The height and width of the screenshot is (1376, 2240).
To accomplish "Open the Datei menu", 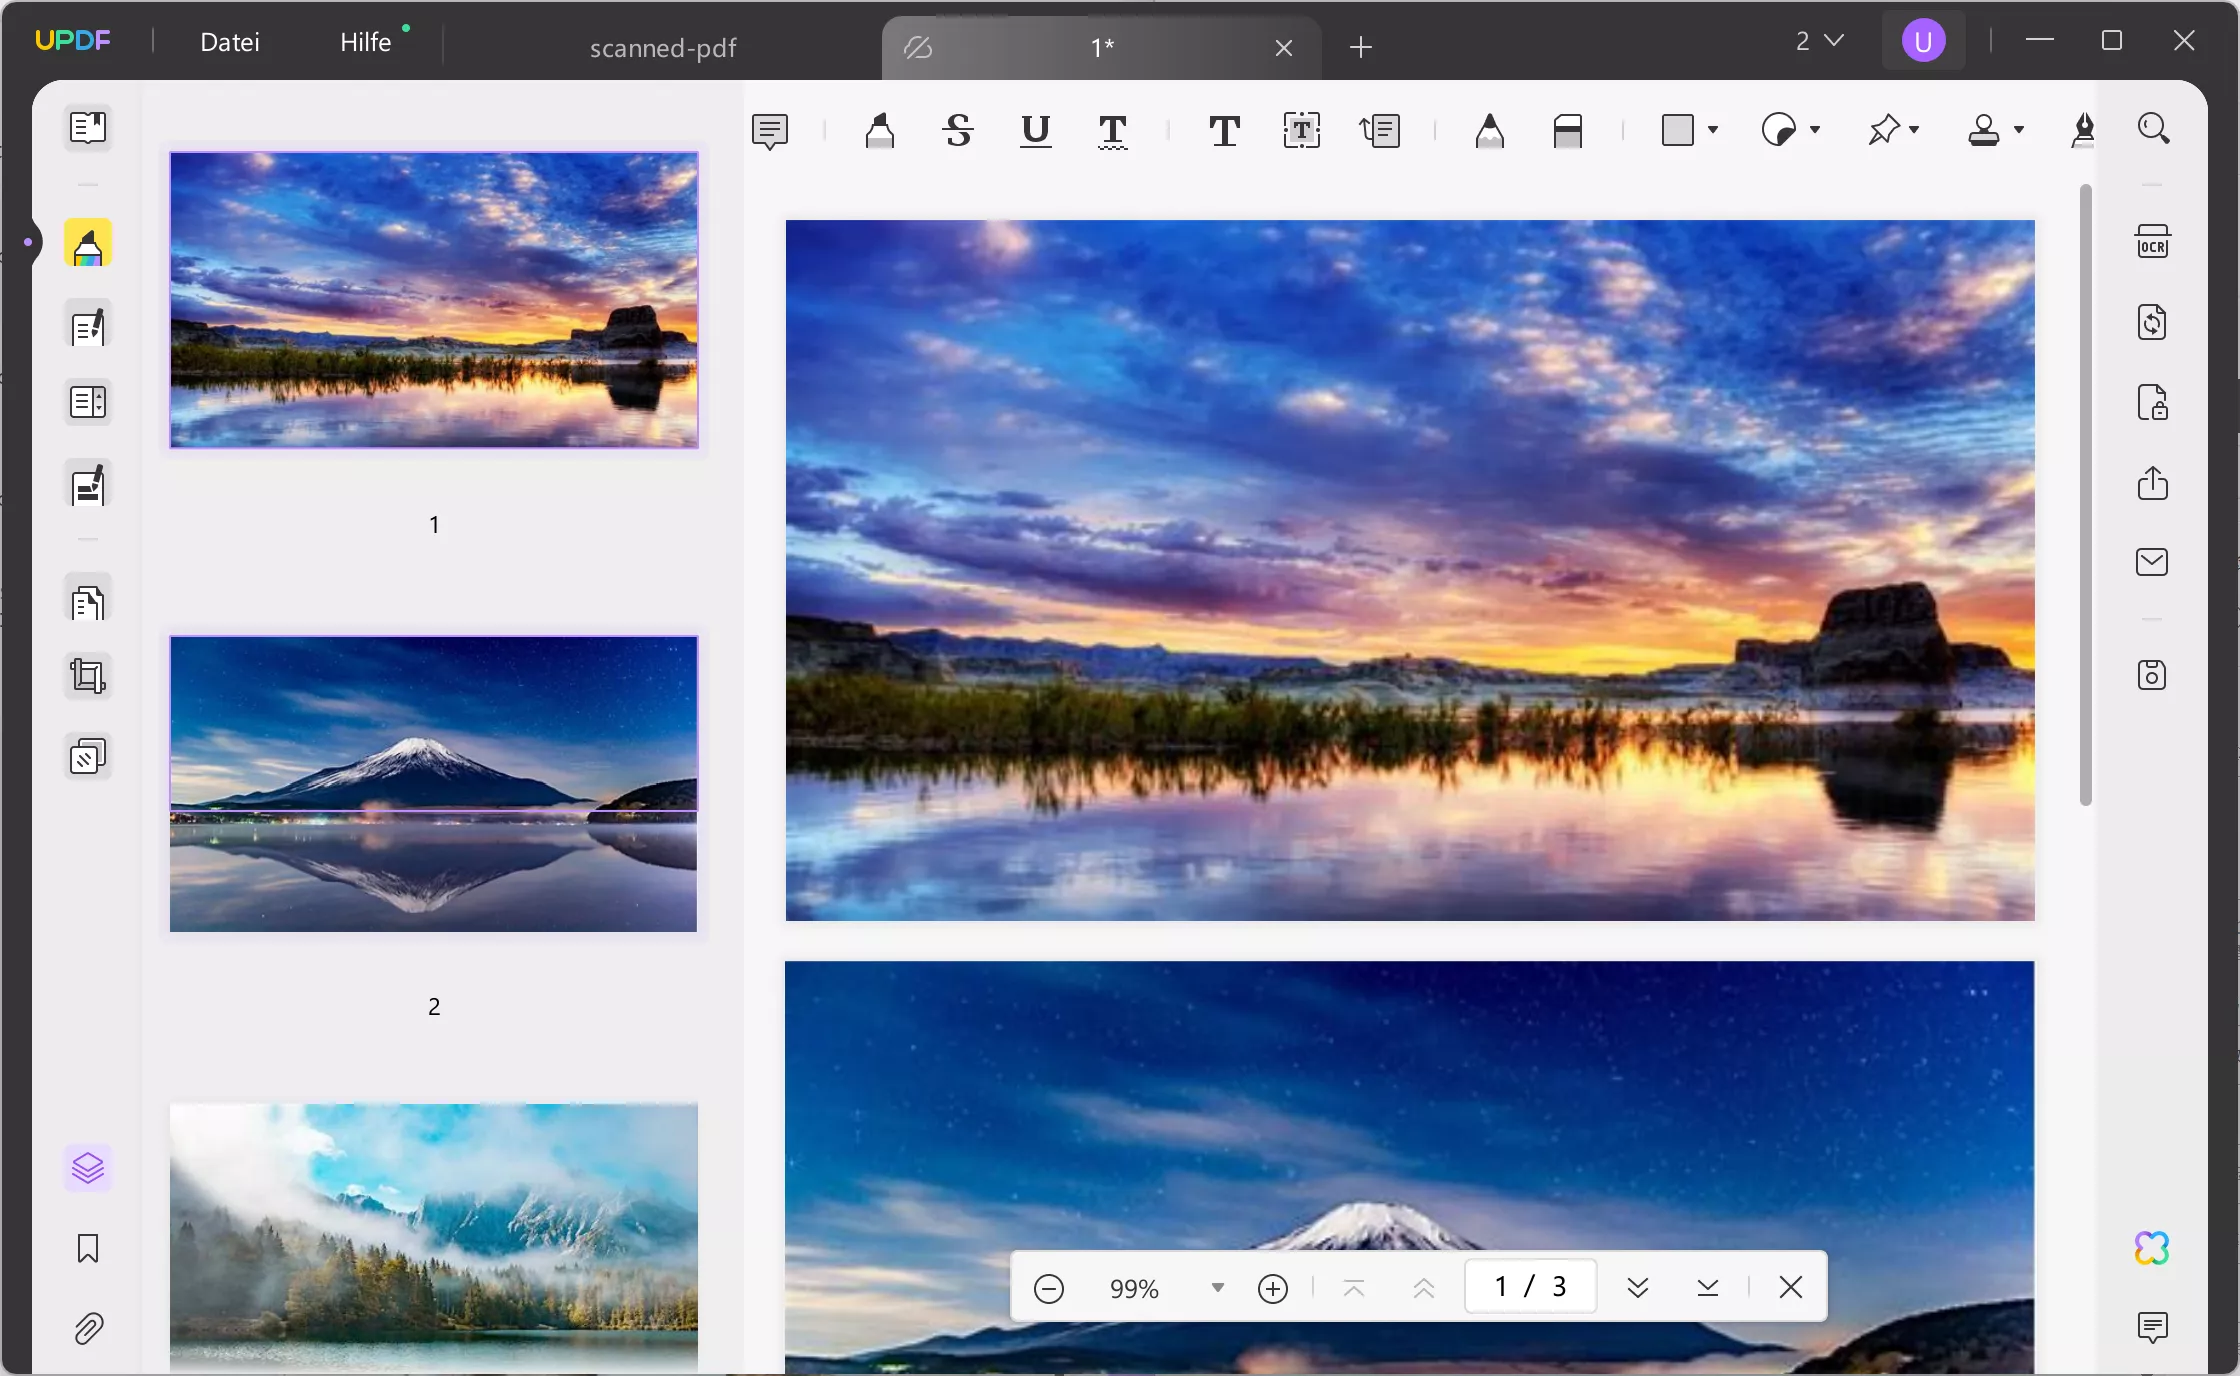I will point(229,42).
